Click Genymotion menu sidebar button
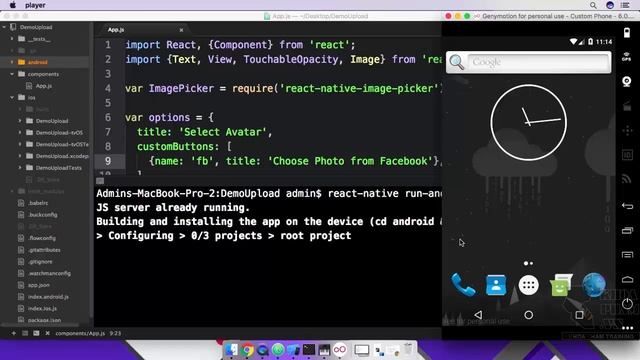This screenshot has height=360, width=640. 627,255
